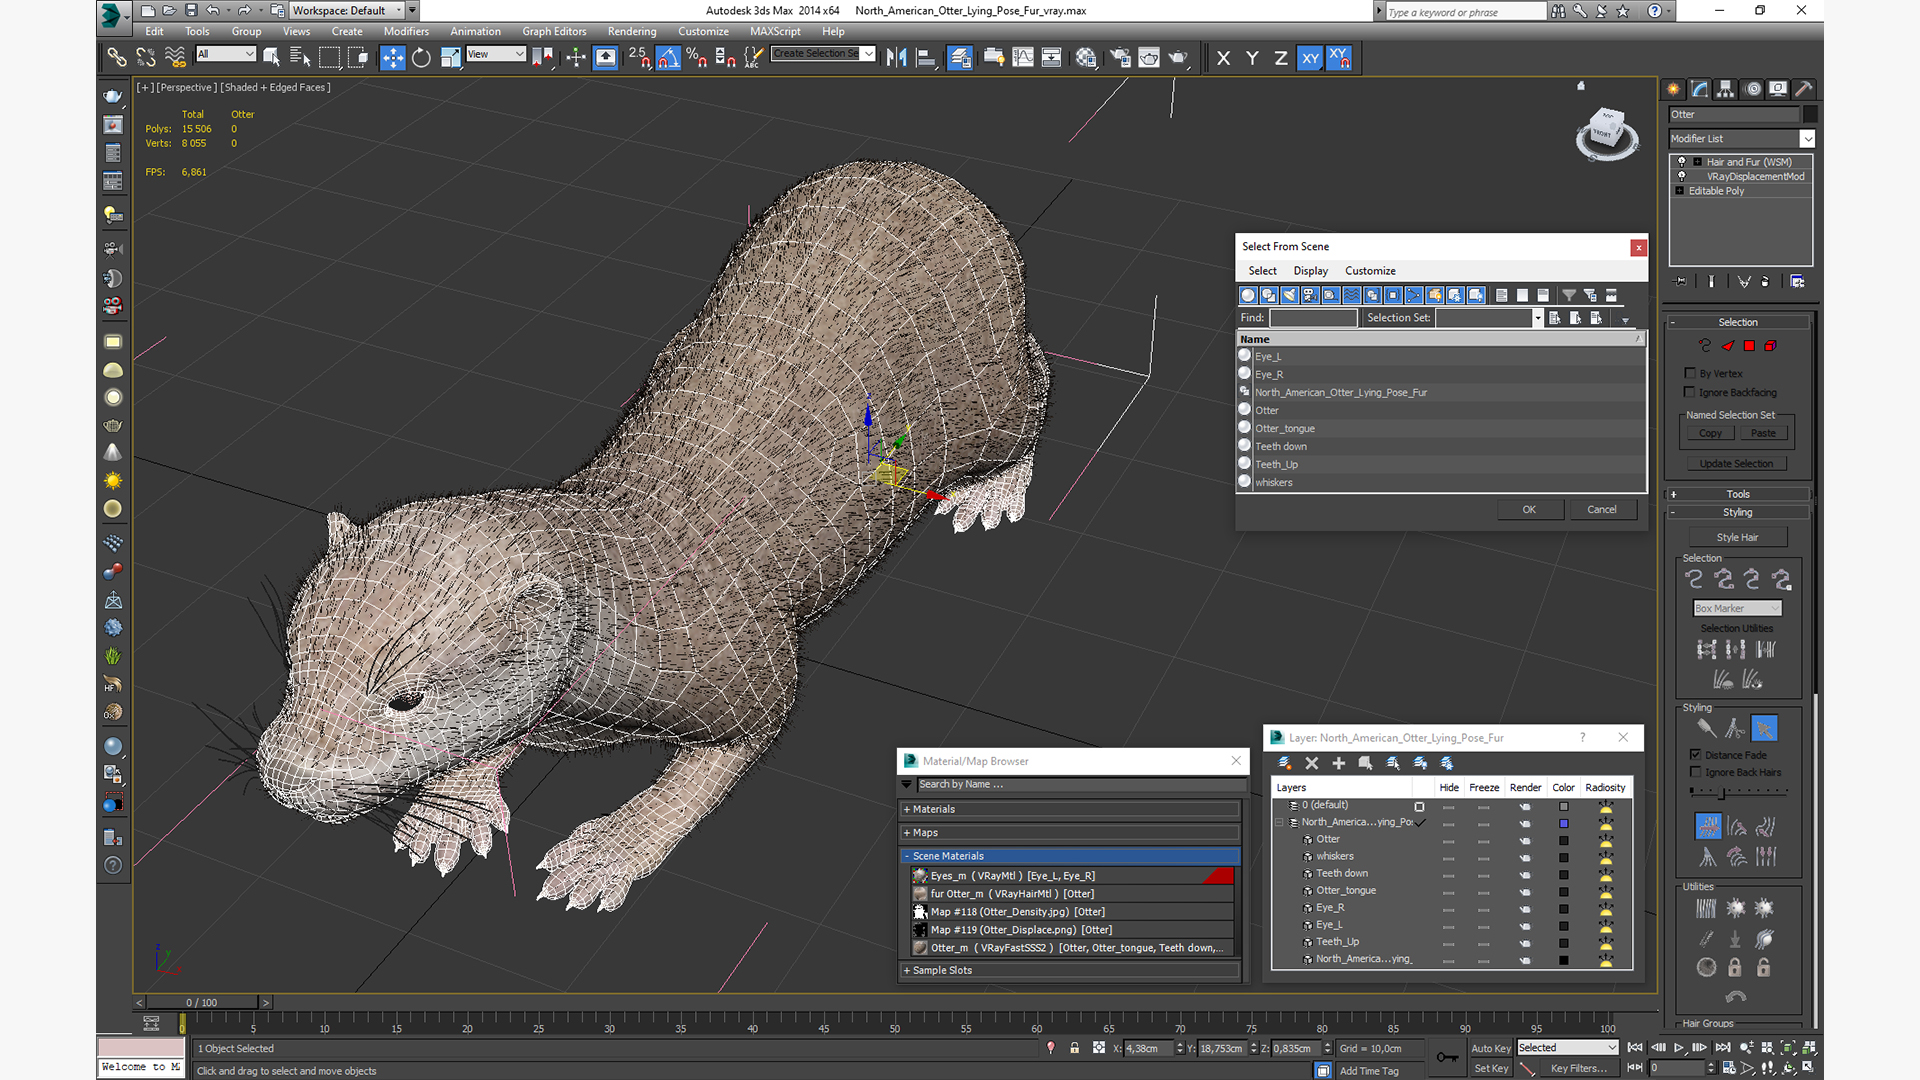Expand the Tools rollout
This screenshot has height=1080, width=1920.
point(1738,494)
